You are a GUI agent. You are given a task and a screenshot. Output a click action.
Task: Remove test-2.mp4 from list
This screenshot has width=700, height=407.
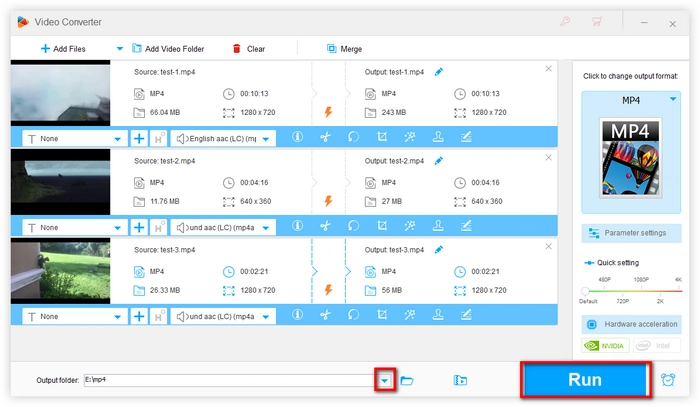(549, 158)
